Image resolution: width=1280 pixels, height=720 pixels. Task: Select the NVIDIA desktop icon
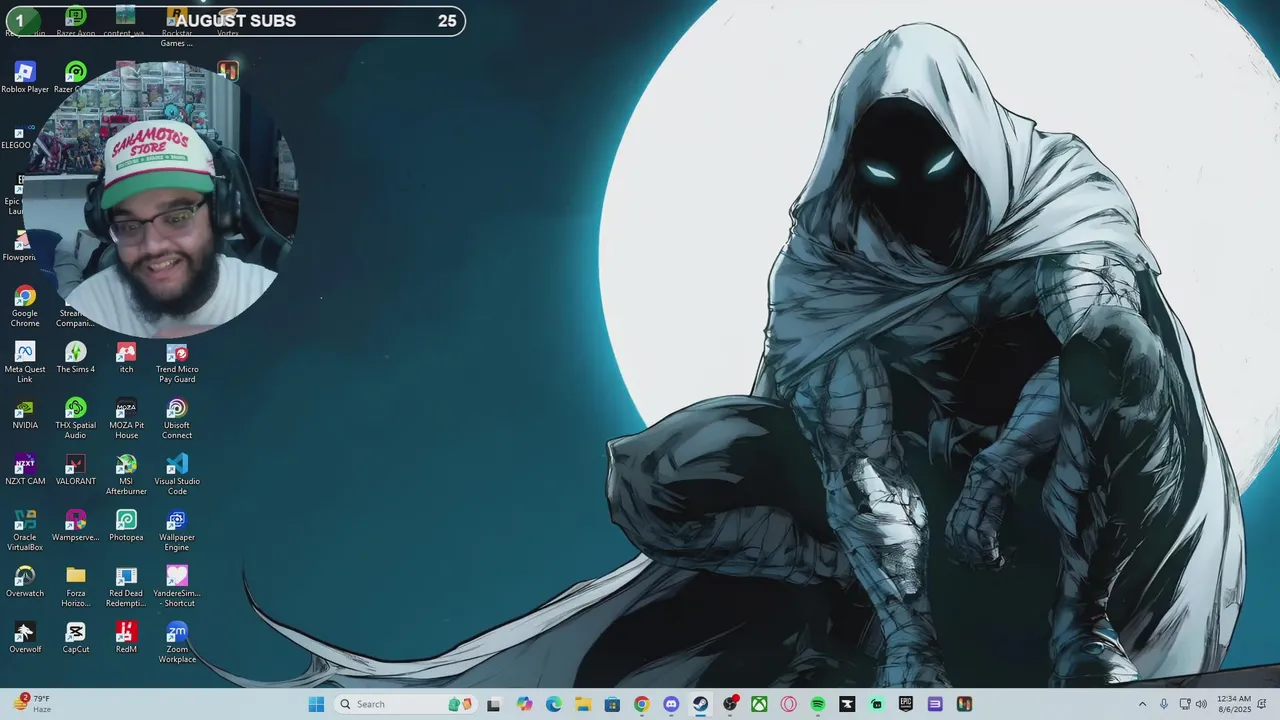25,413
